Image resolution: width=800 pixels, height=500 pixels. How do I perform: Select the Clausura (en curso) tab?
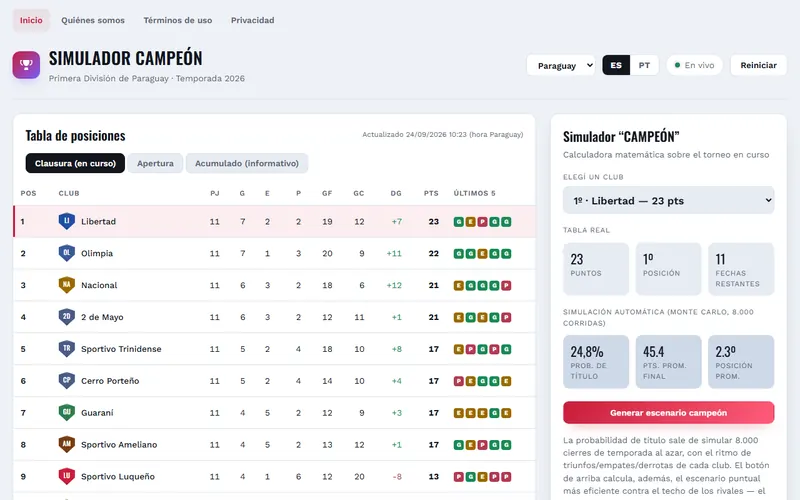tap(75, 163)
